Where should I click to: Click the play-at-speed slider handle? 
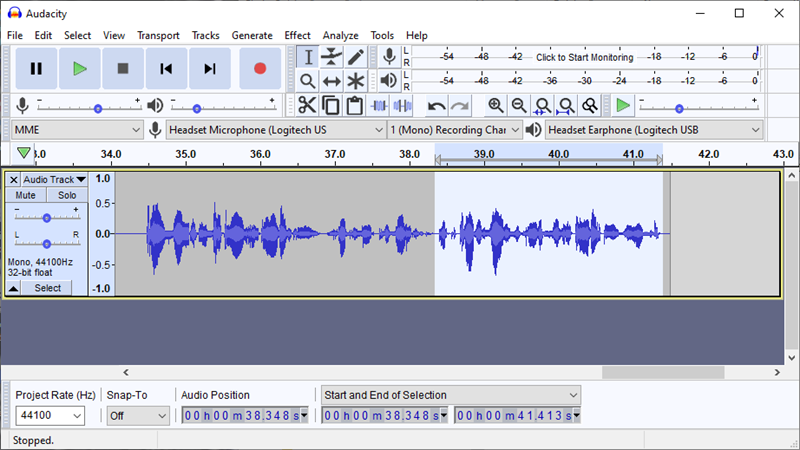coord(679,109)
